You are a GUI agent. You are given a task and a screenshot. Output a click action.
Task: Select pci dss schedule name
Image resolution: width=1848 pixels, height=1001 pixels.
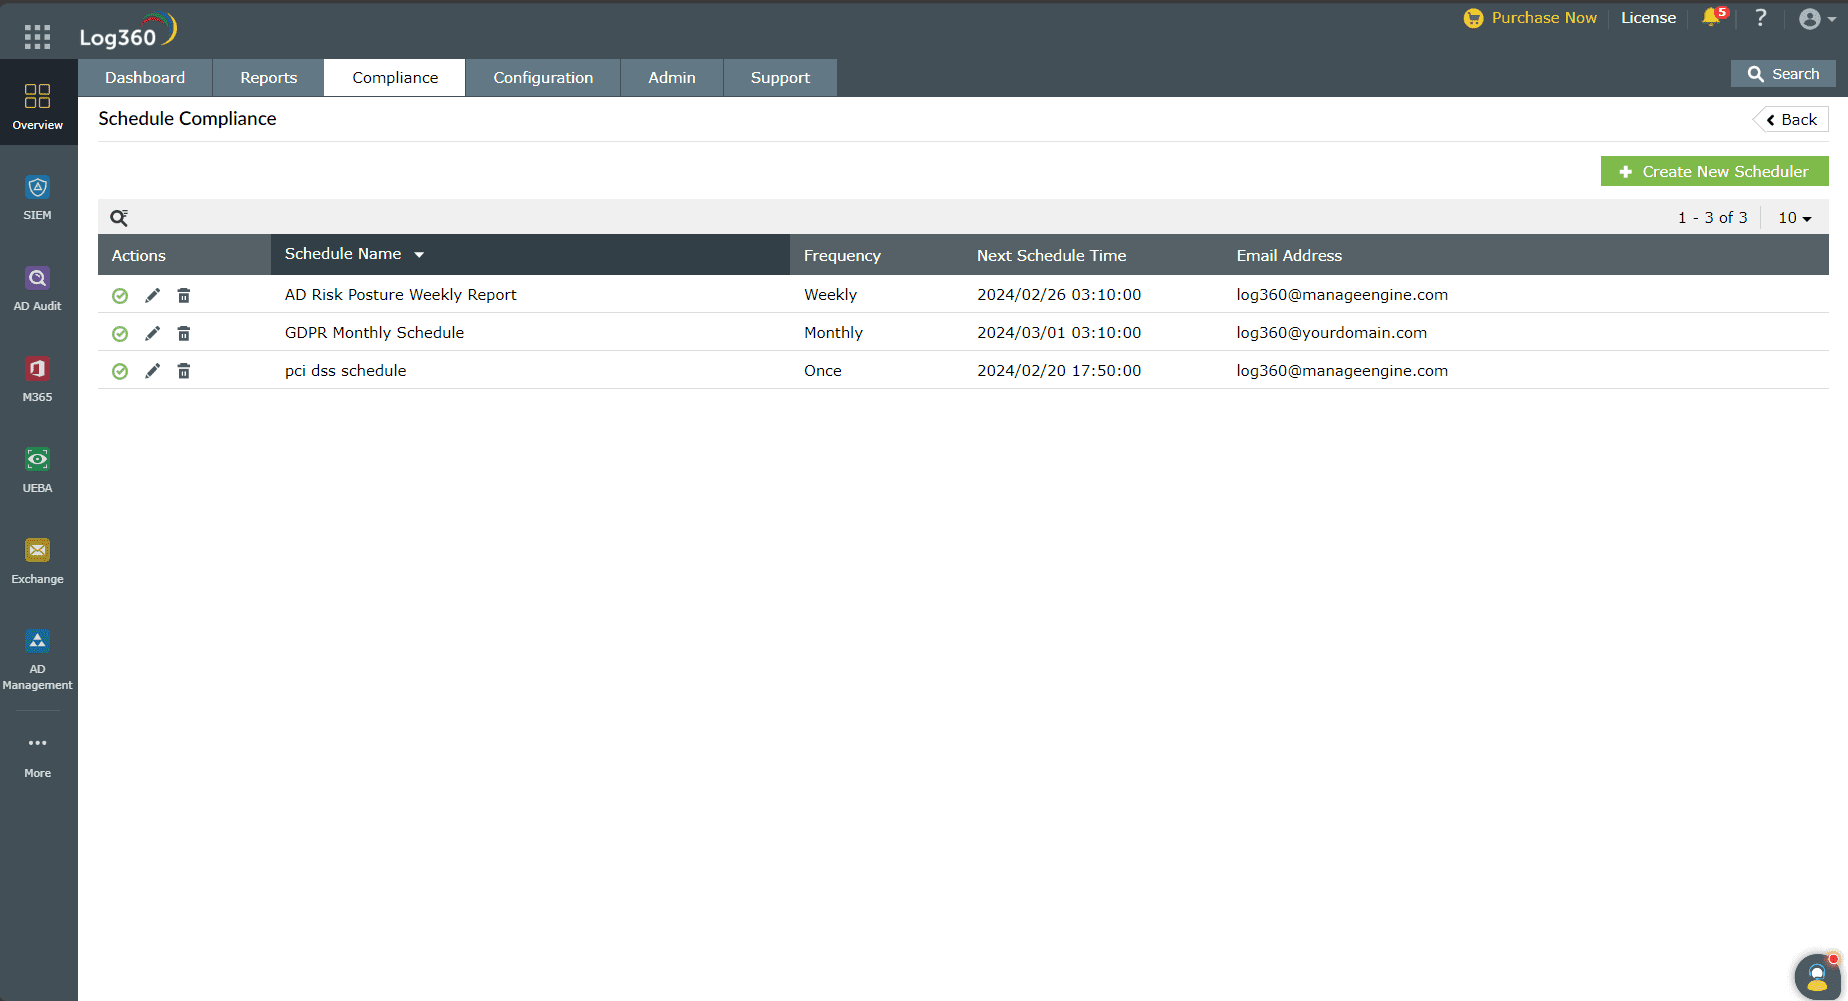click(x=345, y=371)
